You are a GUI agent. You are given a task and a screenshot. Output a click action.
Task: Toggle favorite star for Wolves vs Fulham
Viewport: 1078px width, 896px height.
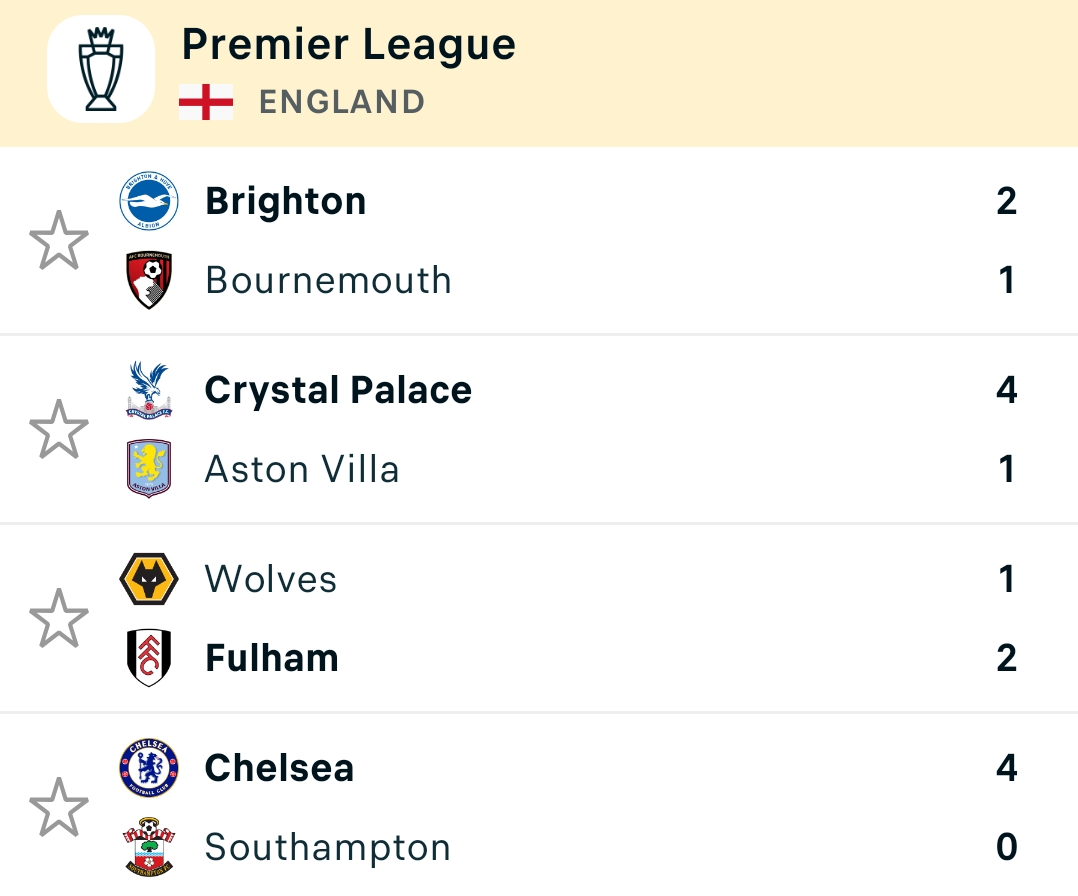pos(59,618)
